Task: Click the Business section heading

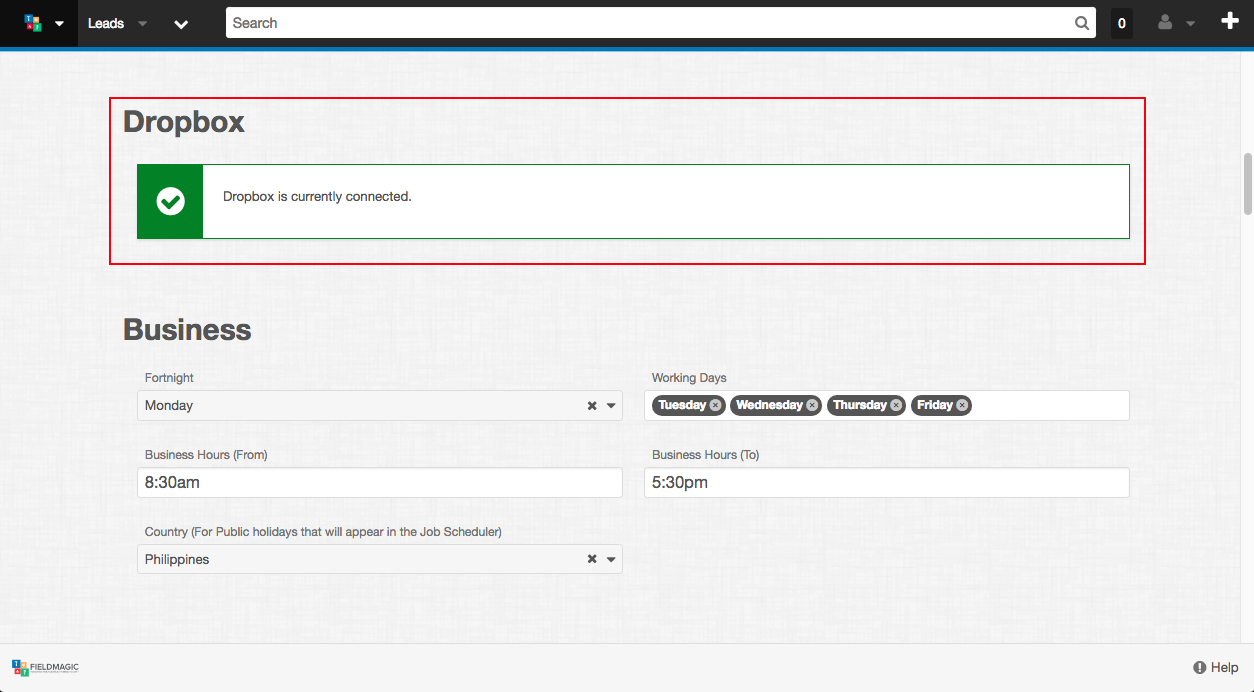Action: coord(187,330)
